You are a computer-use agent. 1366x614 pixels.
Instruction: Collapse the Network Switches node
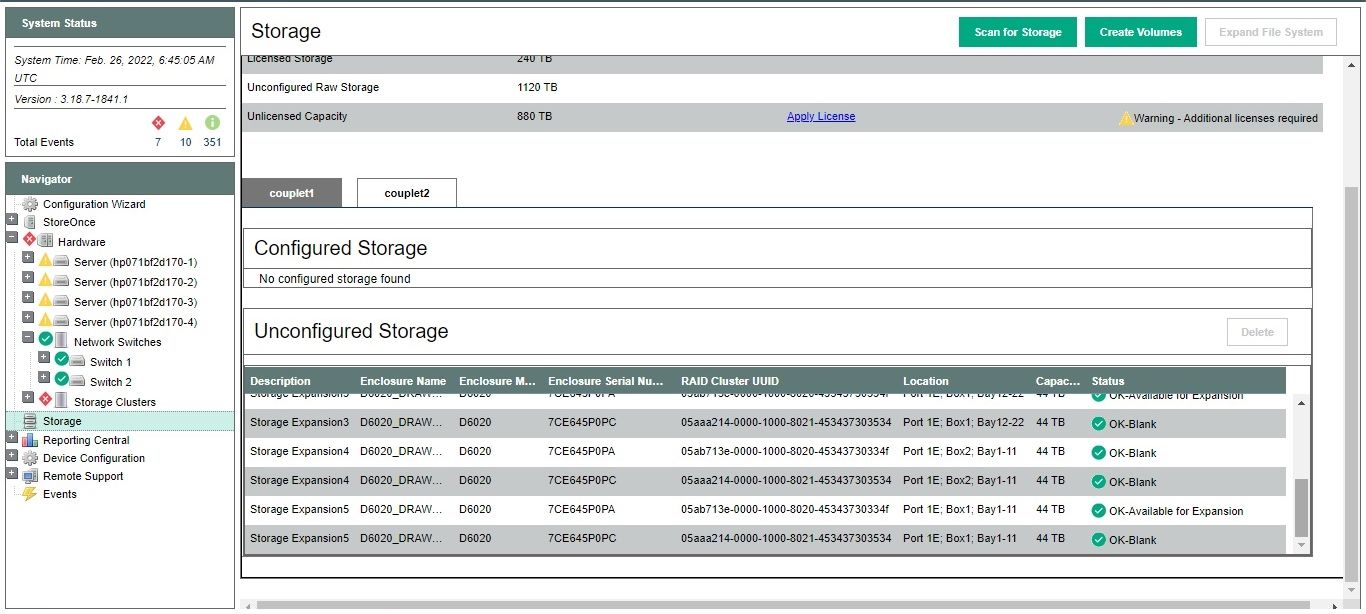28,338
